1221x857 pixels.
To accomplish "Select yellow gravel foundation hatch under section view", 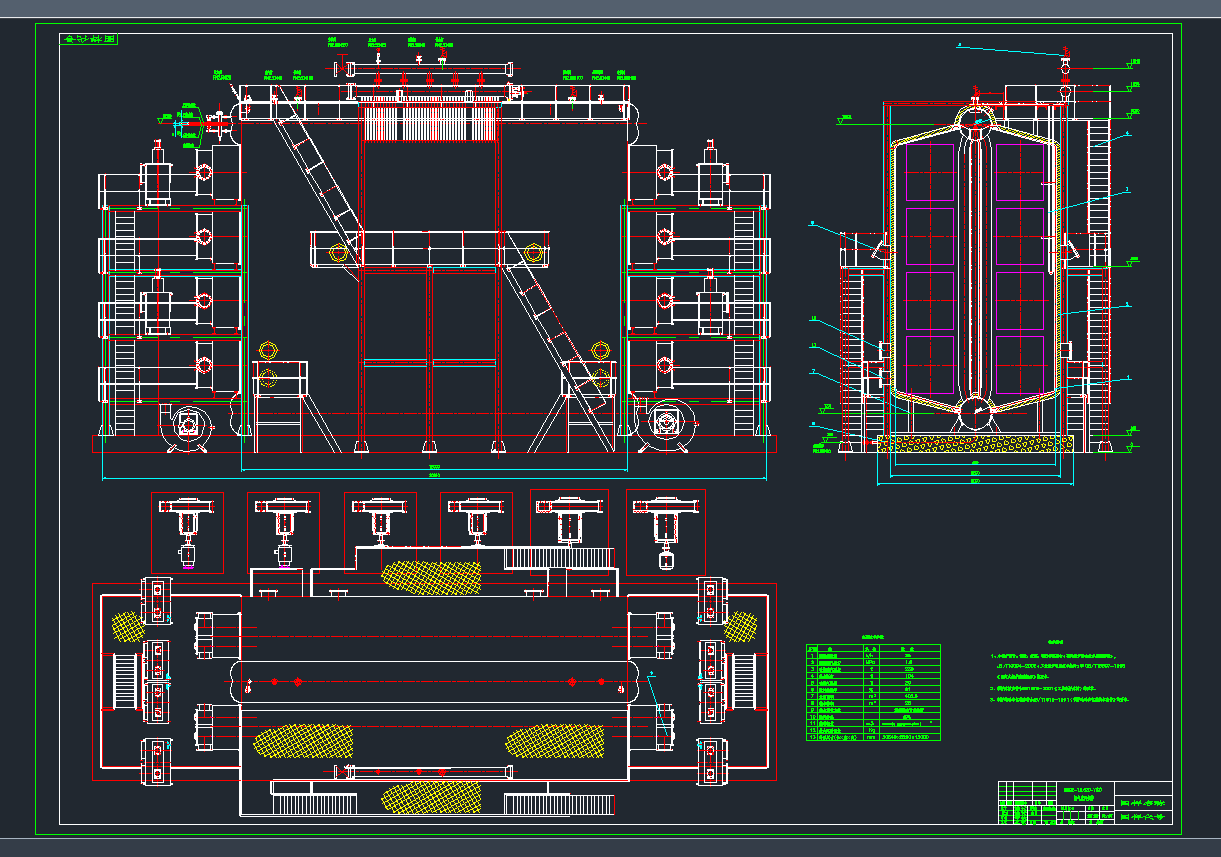I will (975, 441).
